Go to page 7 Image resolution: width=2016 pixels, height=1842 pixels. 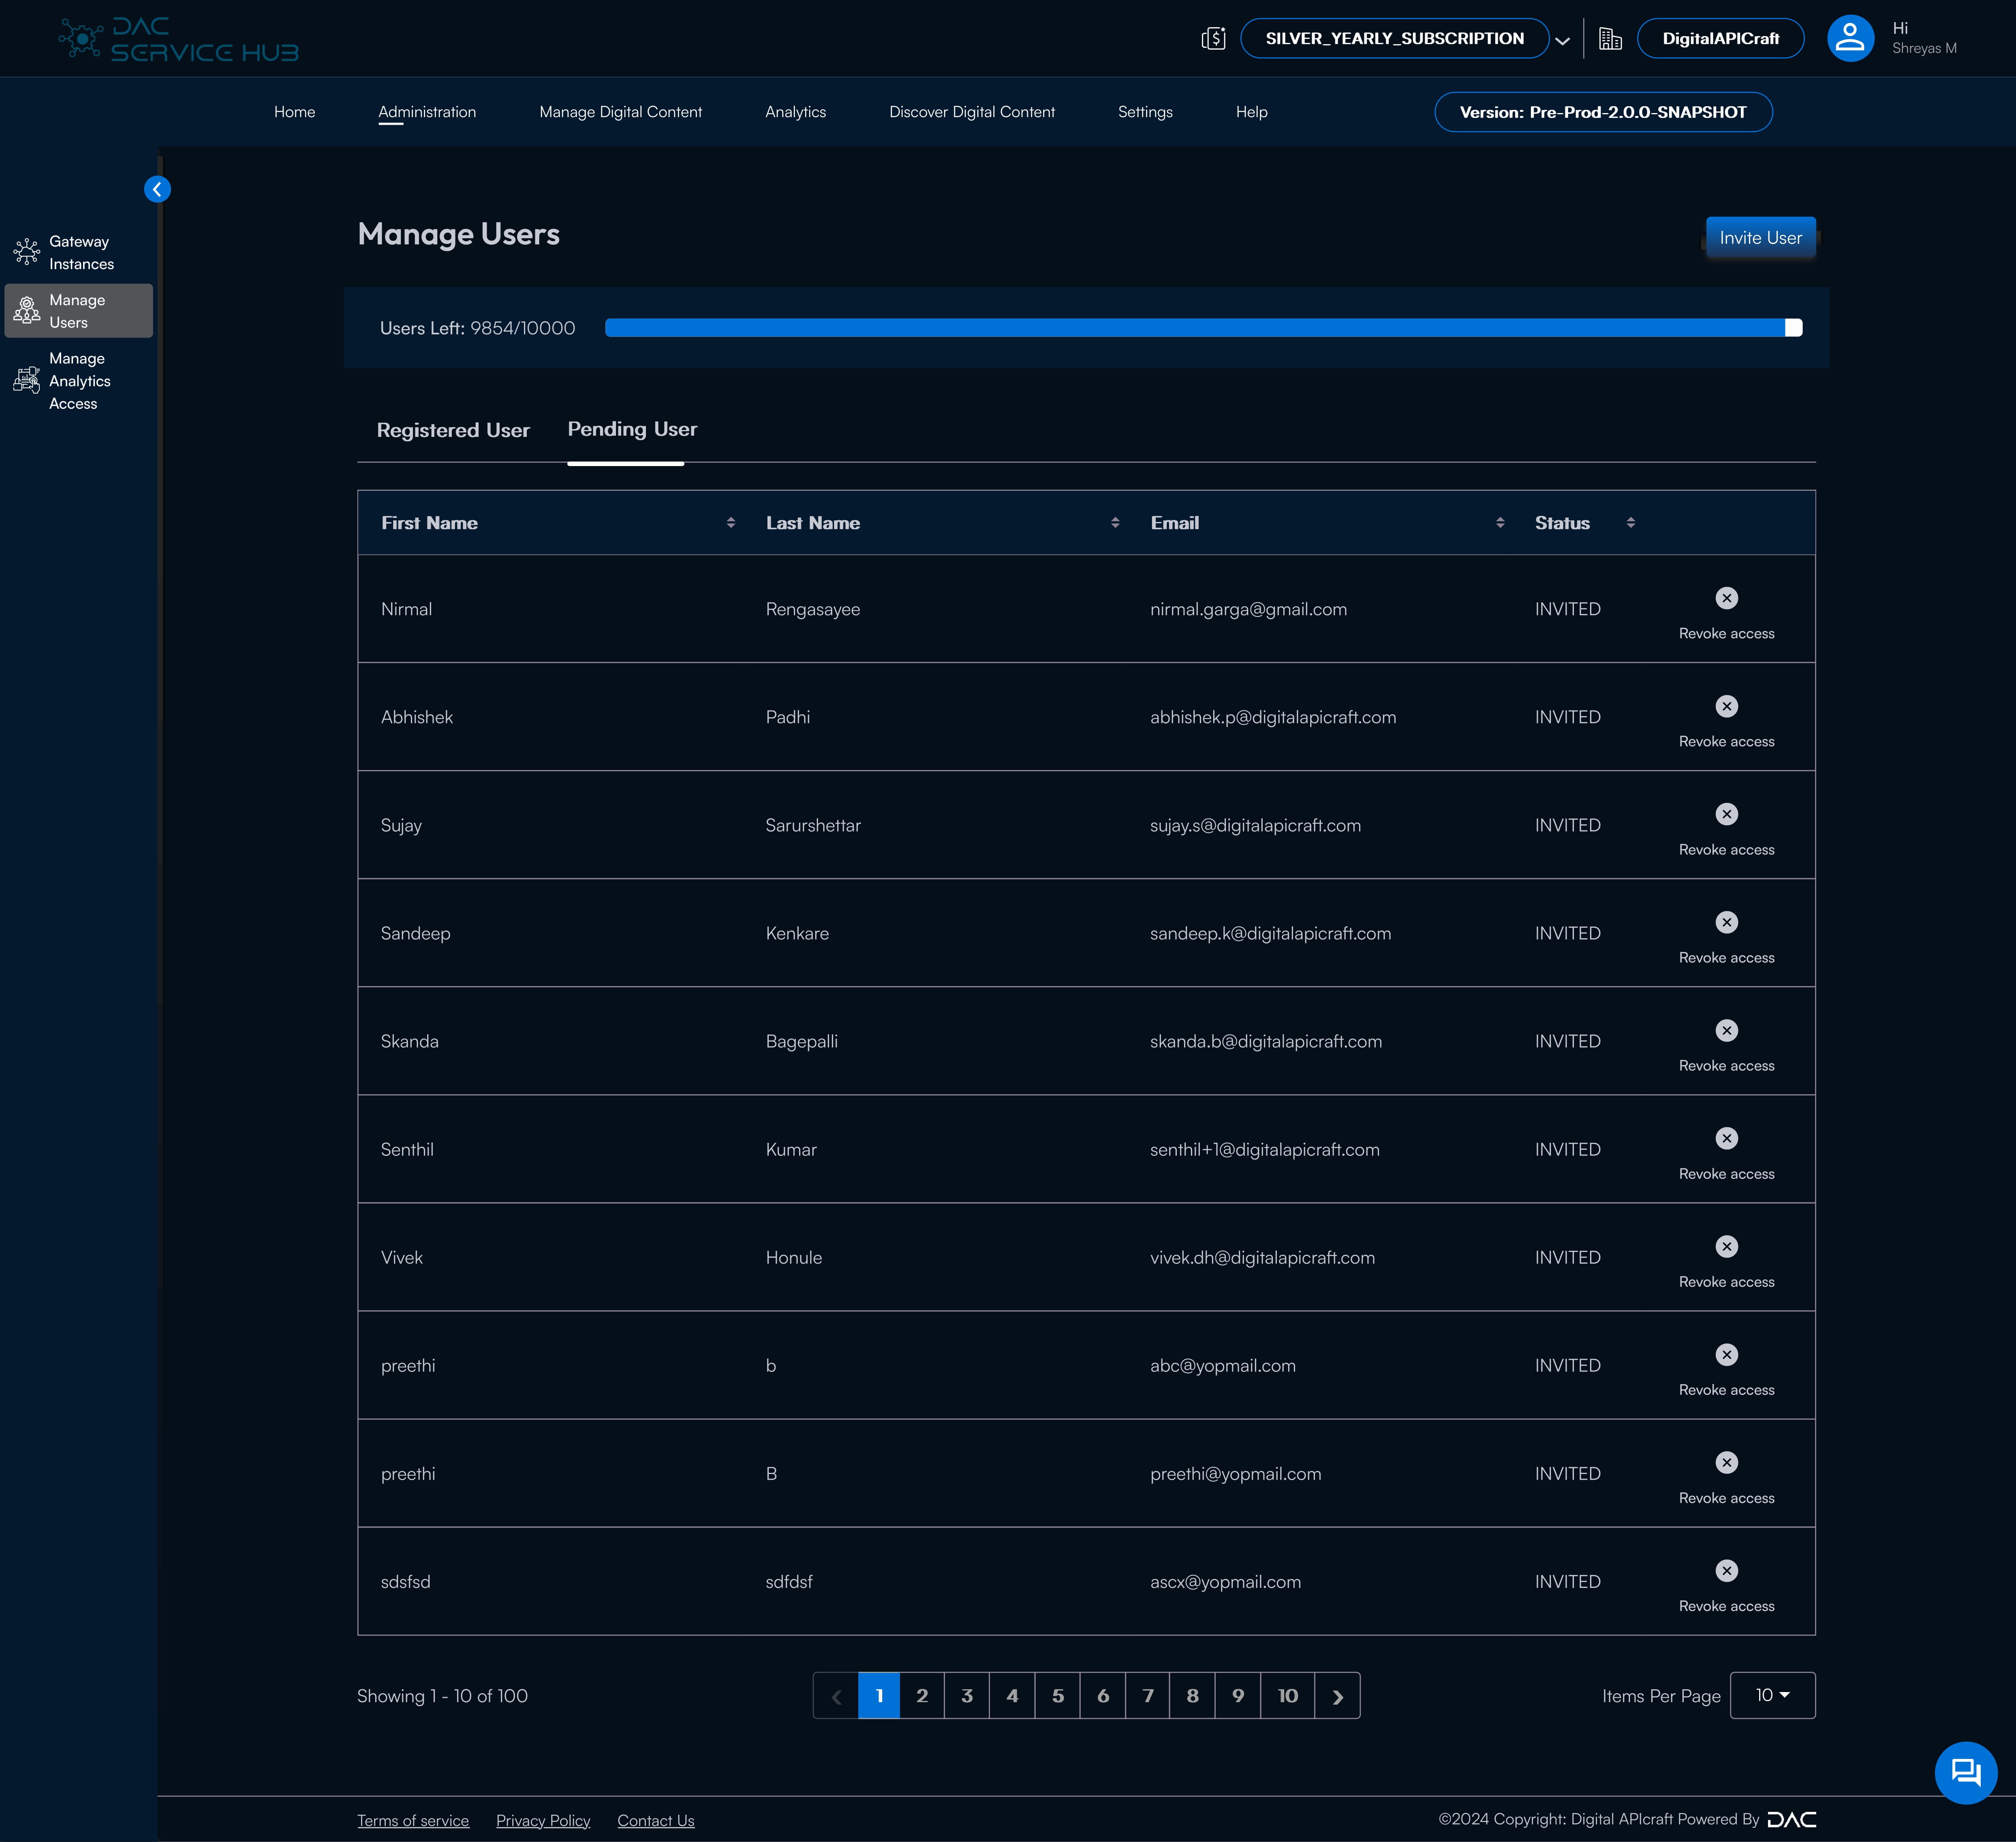(1148, 1696)
